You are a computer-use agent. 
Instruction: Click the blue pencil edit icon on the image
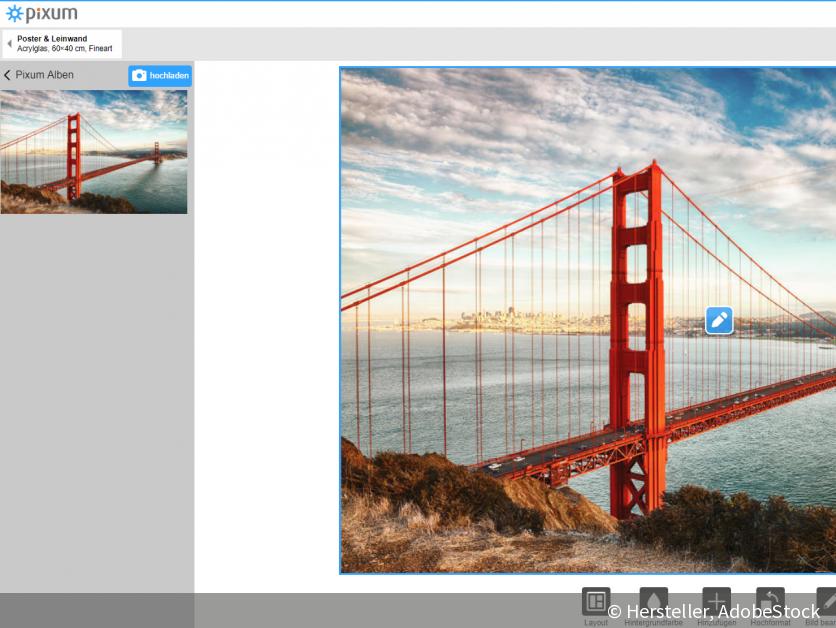click(x=719, y=320)
